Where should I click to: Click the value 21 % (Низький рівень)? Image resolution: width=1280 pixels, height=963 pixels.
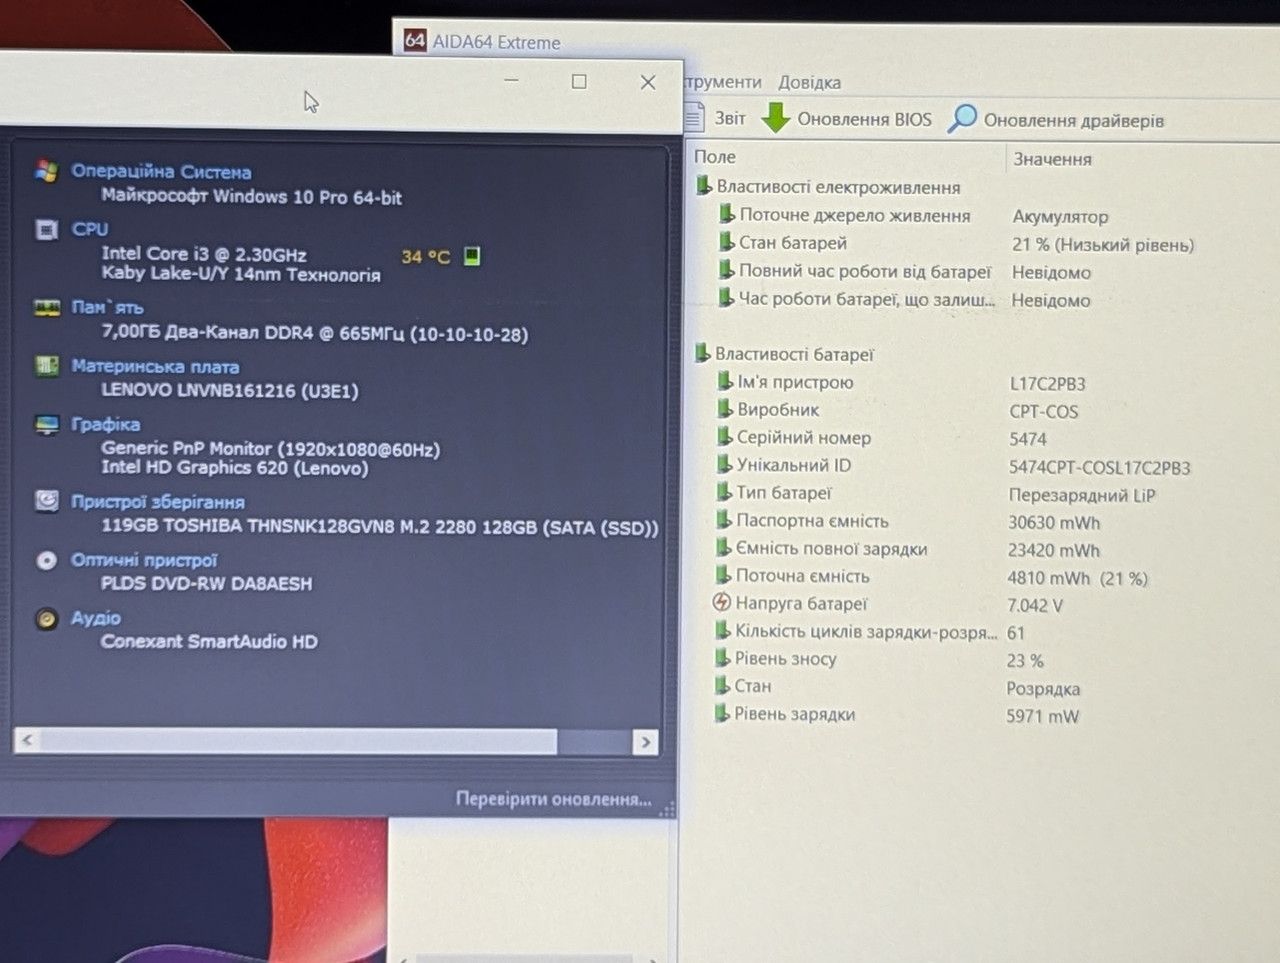click(1103, 245)
